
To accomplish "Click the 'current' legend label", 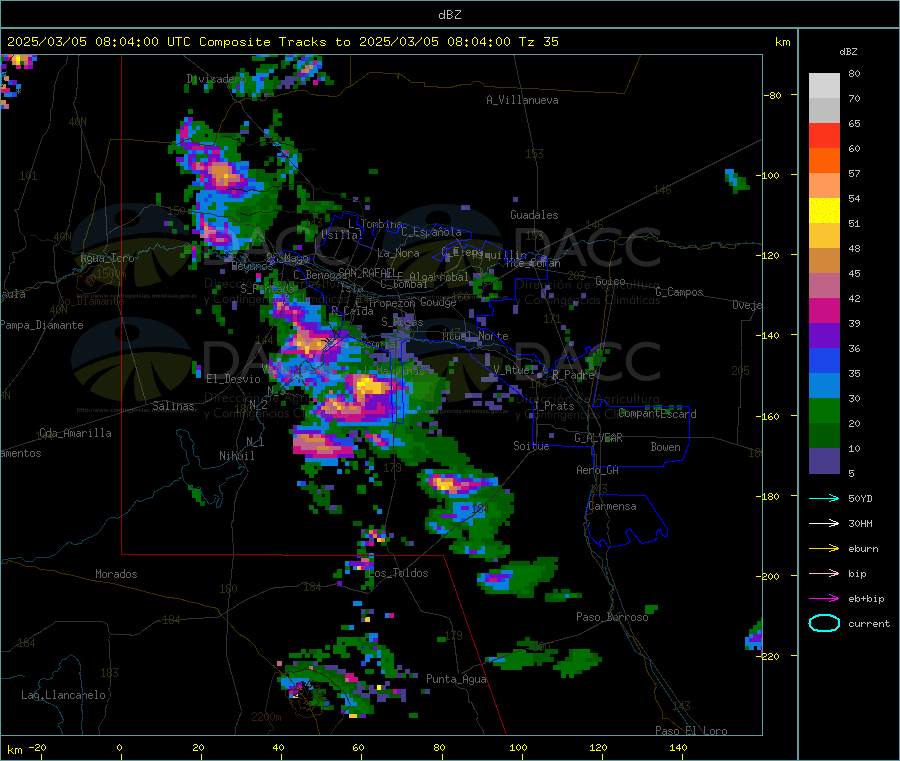I will pyautogui.click(x=869, y=624).
